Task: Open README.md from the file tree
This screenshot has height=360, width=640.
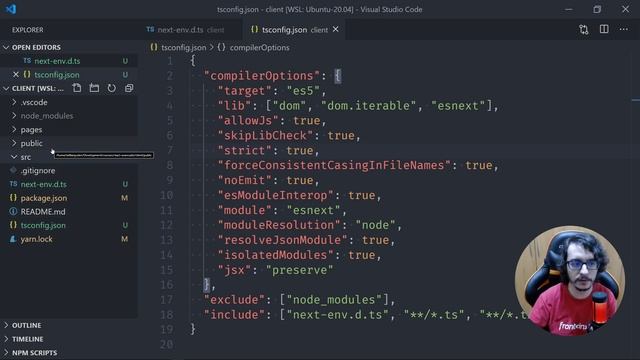Action: coord(43,212)
